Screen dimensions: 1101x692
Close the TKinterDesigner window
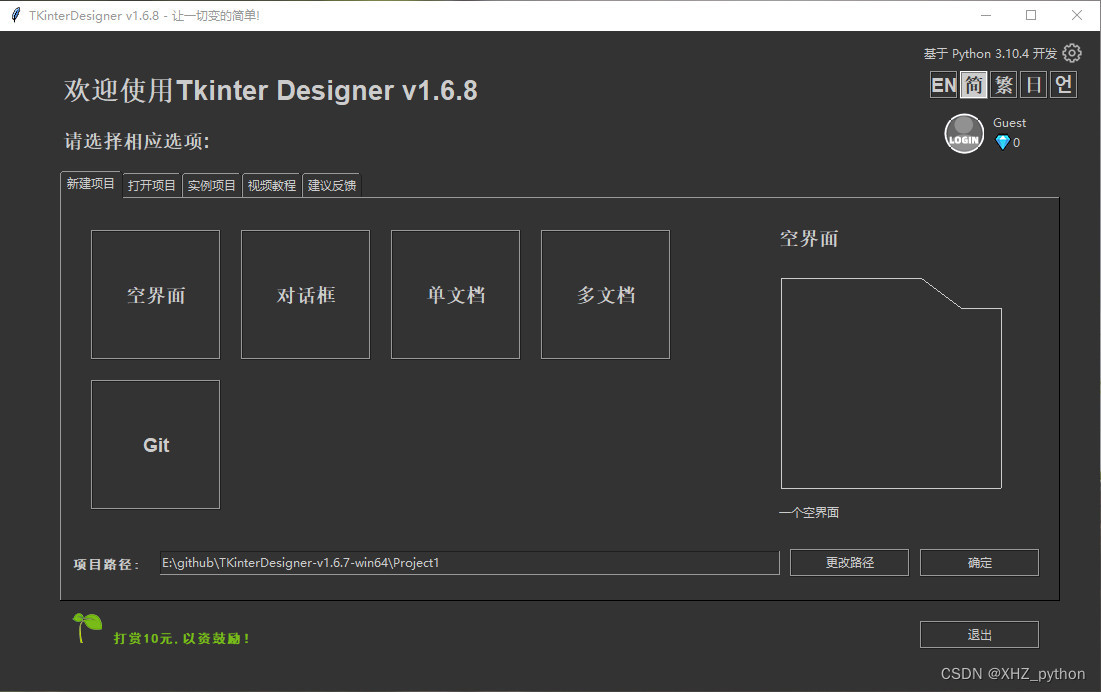click(x=1076, y=15)
